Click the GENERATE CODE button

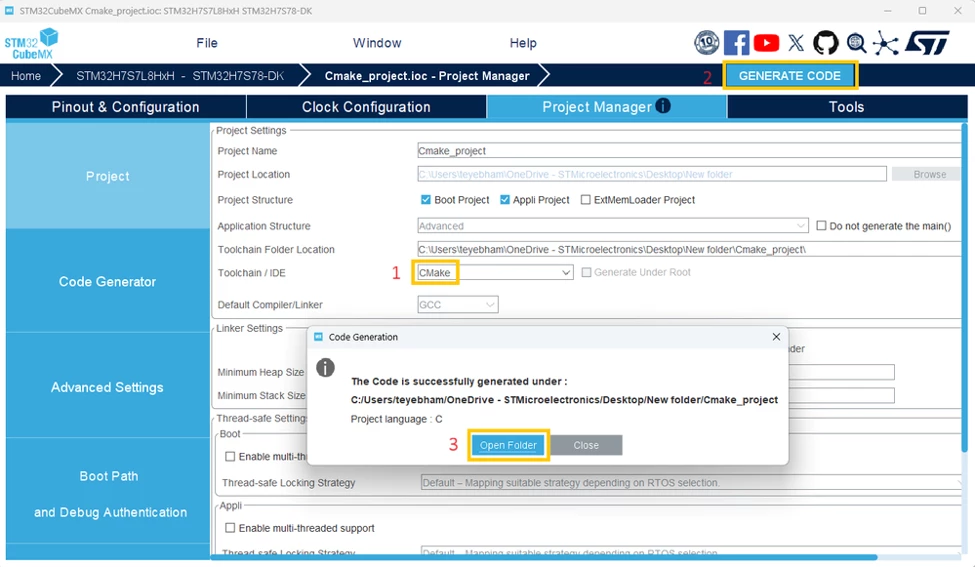[x=790, y=76]
